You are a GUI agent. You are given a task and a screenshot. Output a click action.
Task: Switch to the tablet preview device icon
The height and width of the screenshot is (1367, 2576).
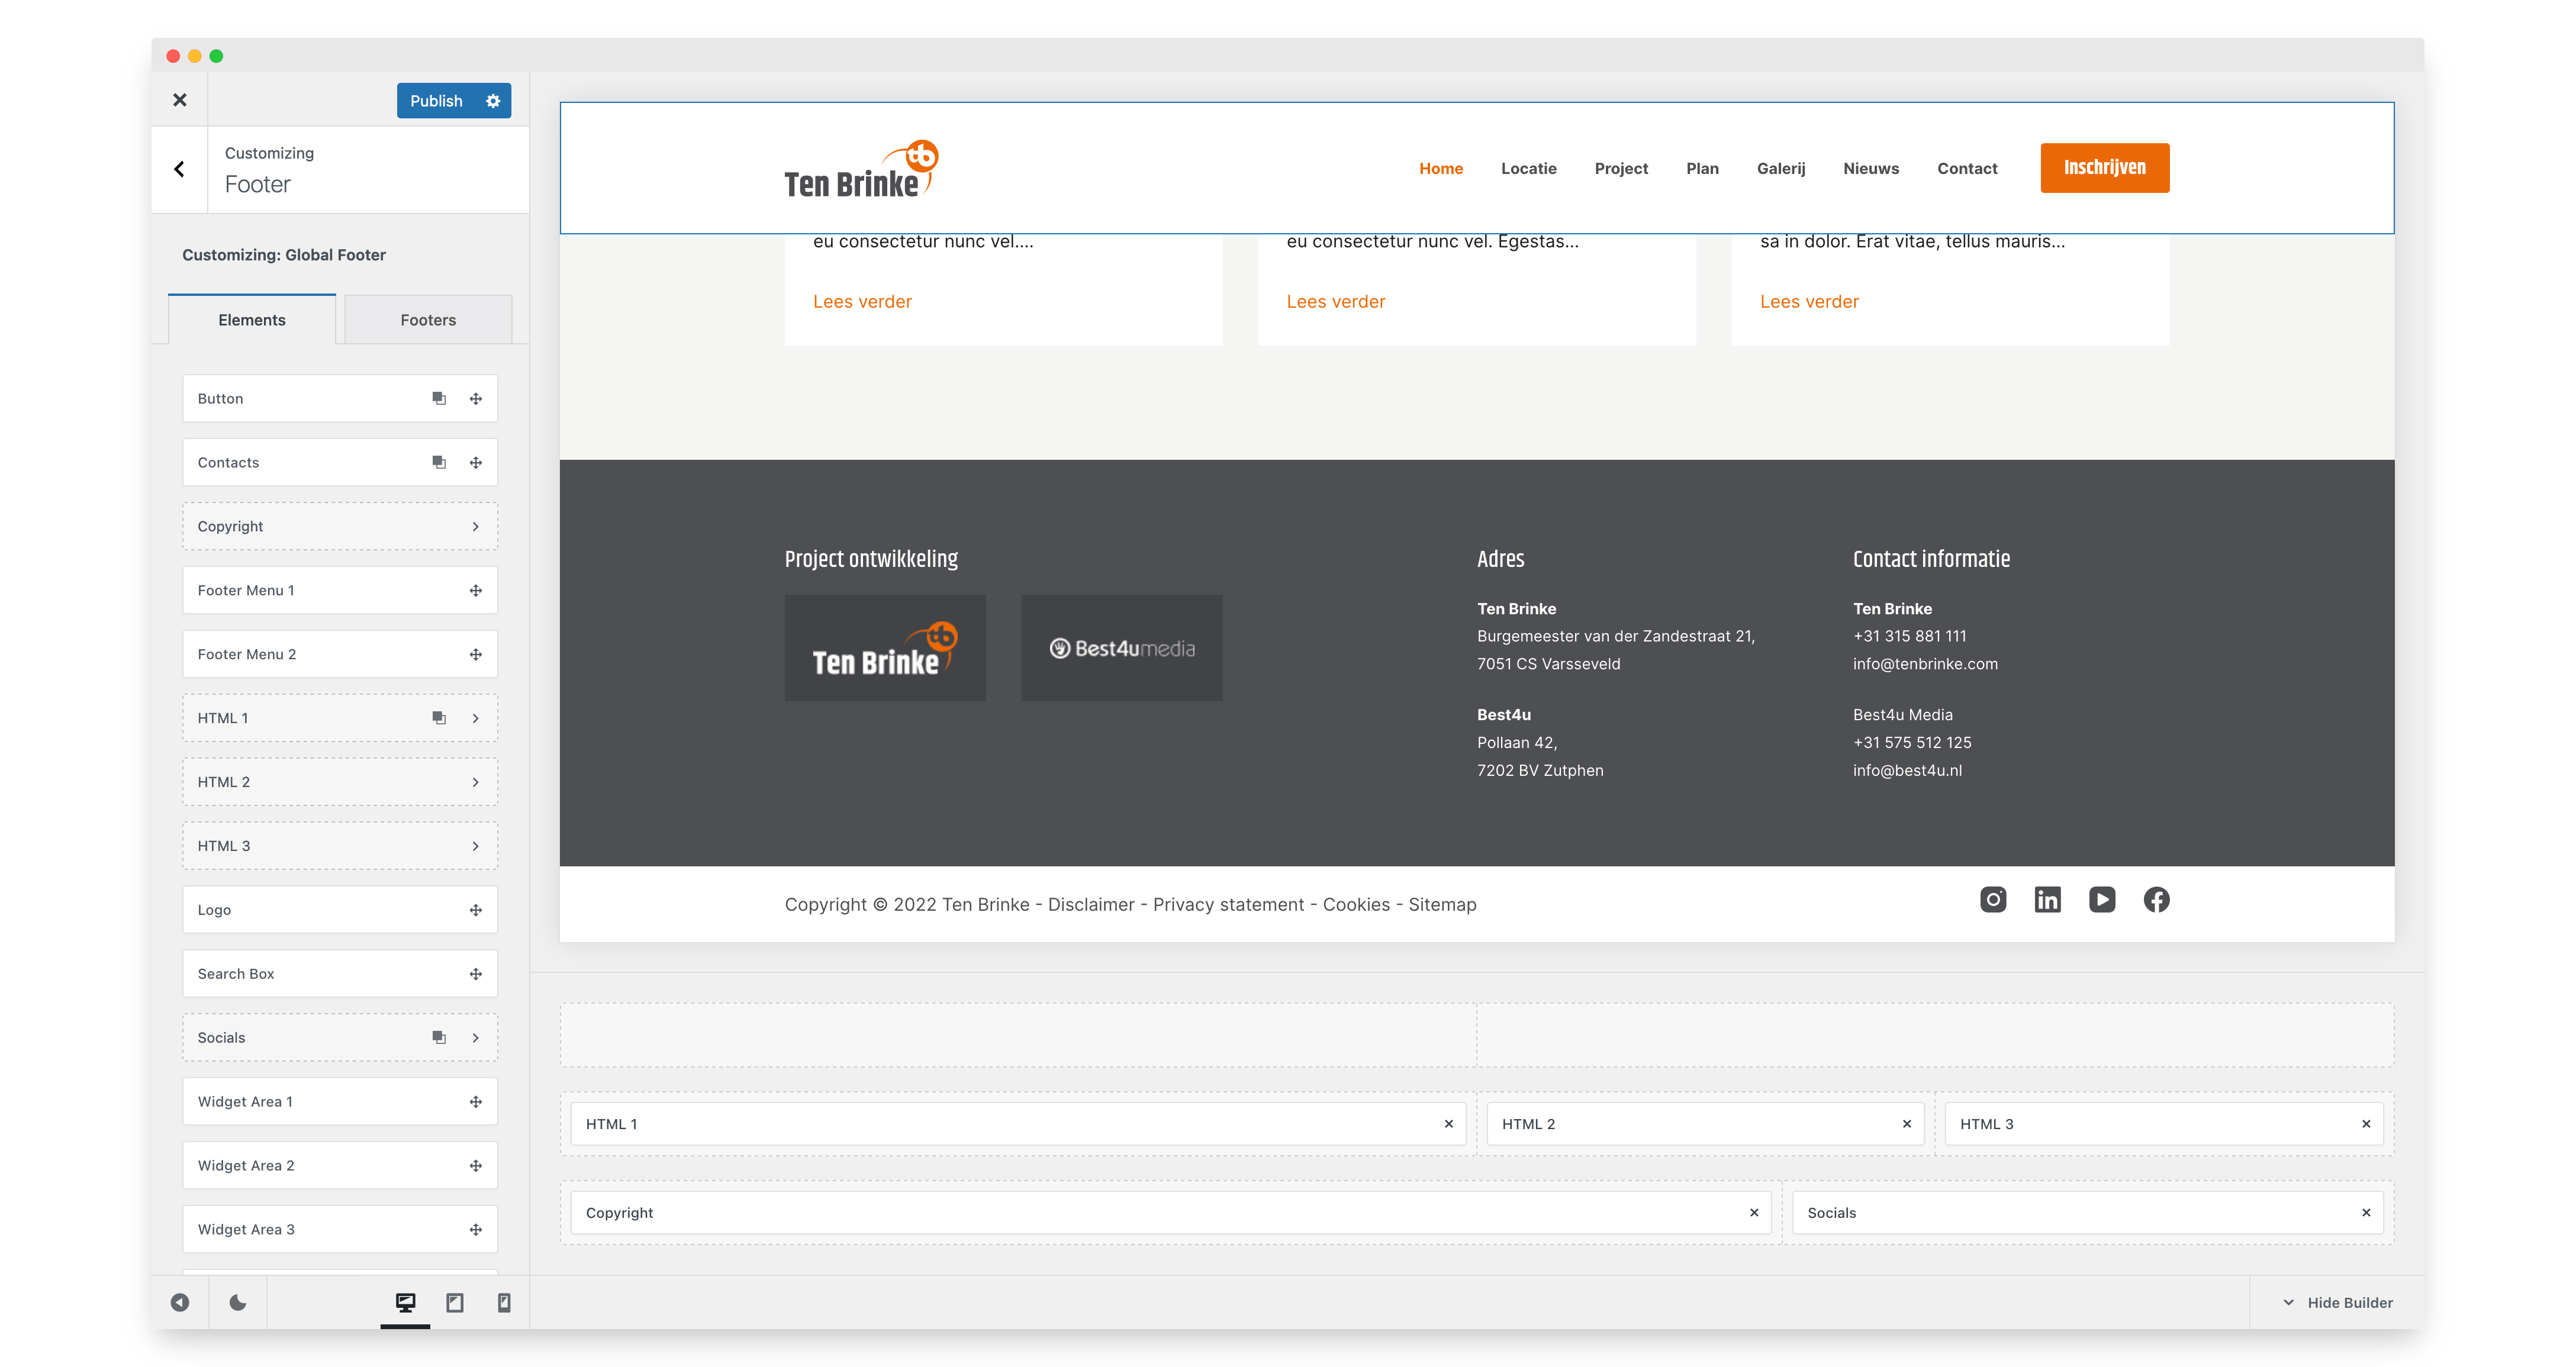click(455, 1302)
